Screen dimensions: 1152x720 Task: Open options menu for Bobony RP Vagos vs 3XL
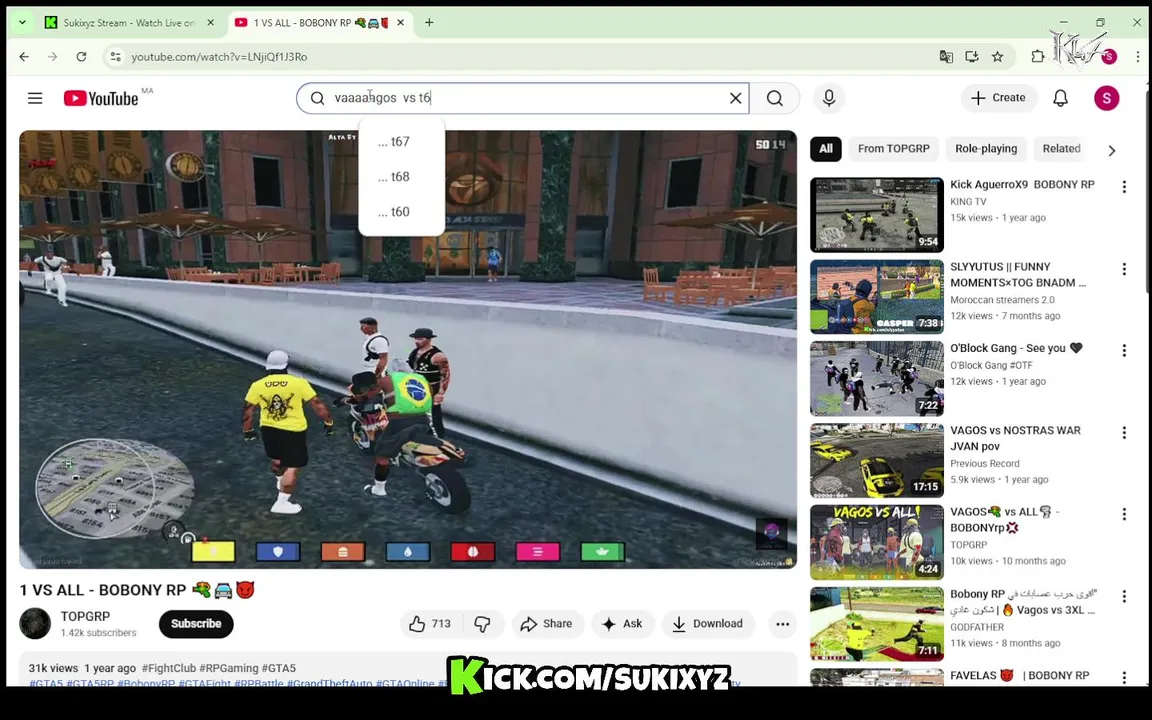tap(1123, 597)
